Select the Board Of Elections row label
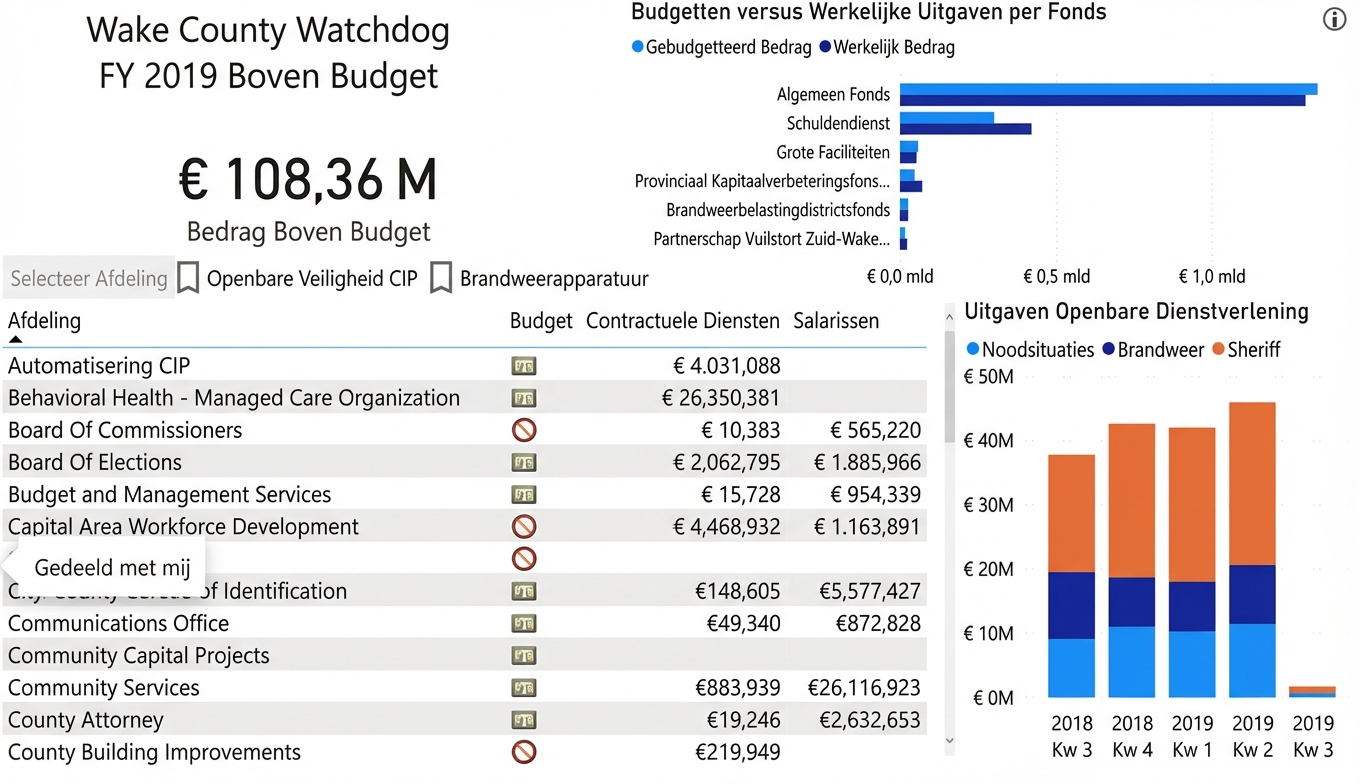The height and width of the screenshot is (784, 1360). click(x=94, y=462)
